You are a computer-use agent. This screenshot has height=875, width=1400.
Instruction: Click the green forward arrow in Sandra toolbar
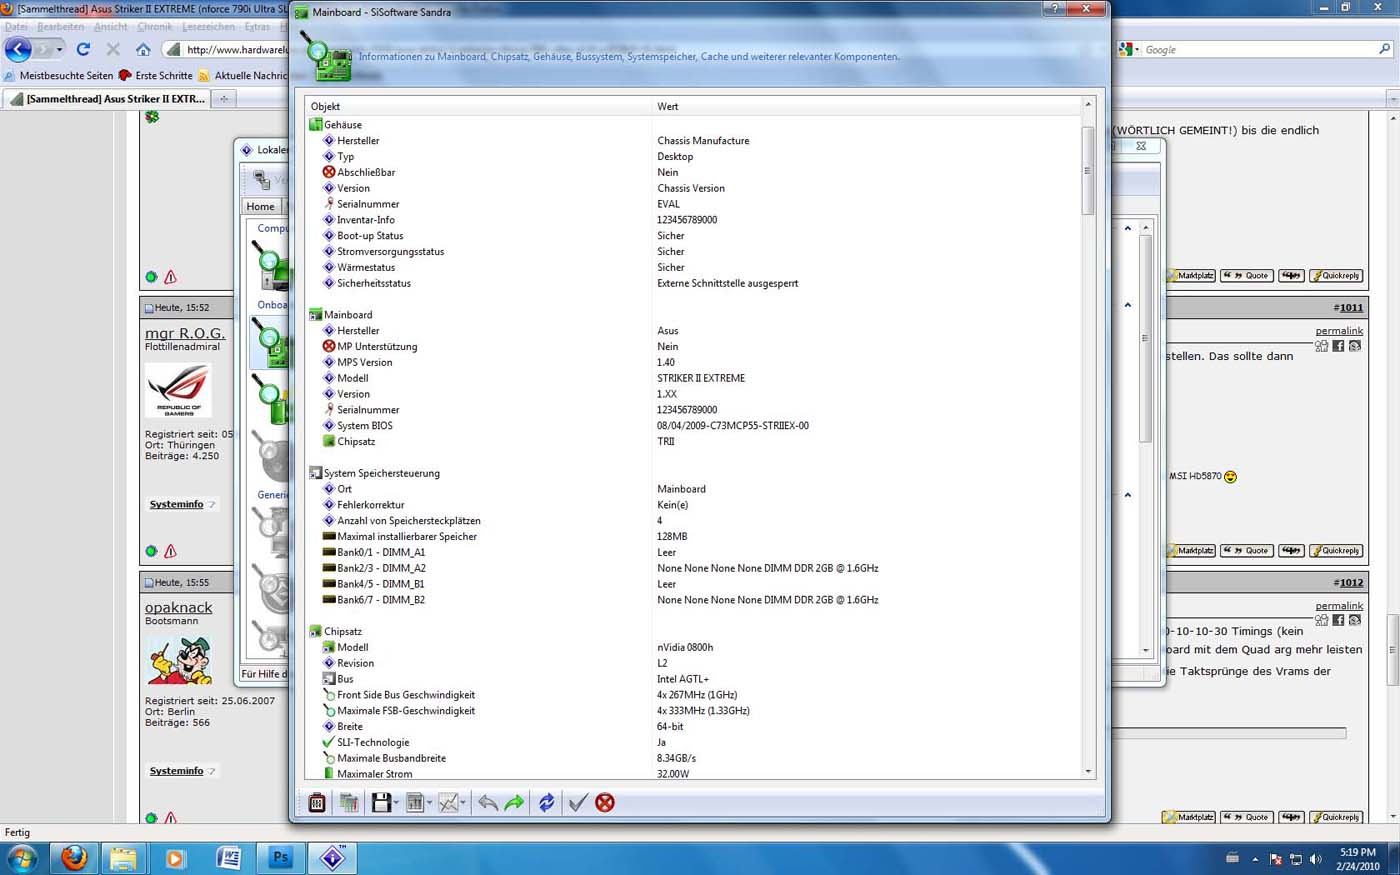click(x=514, y=803)
